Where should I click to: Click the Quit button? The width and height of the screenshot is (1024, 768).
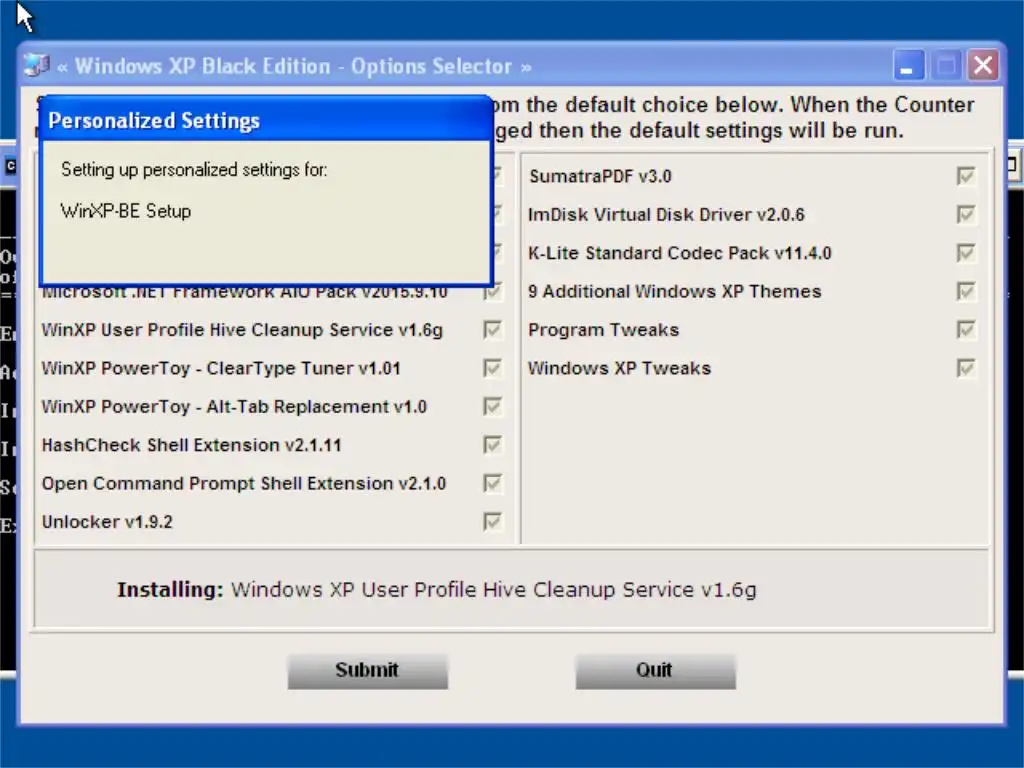point(655,671)
